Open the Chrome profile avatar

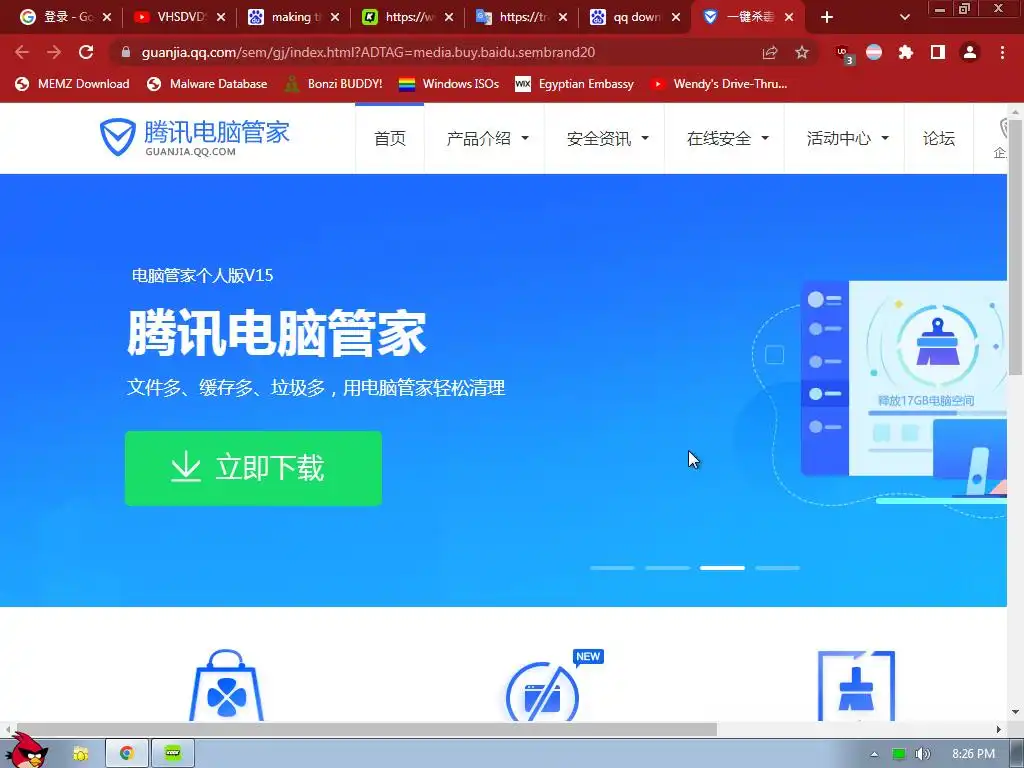970,52
